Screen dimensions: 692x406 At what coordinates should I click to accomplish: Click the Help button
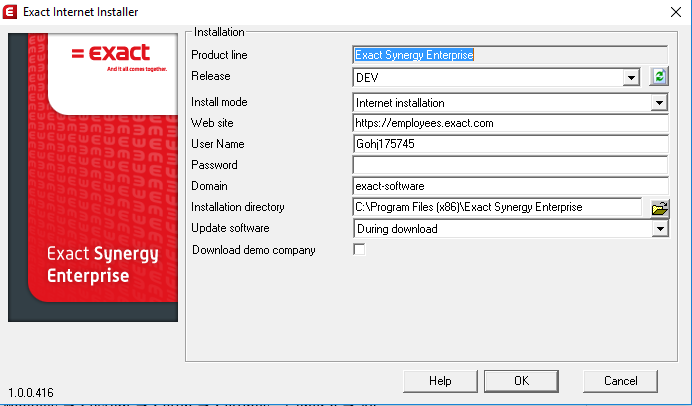click(x=440, y=381)
